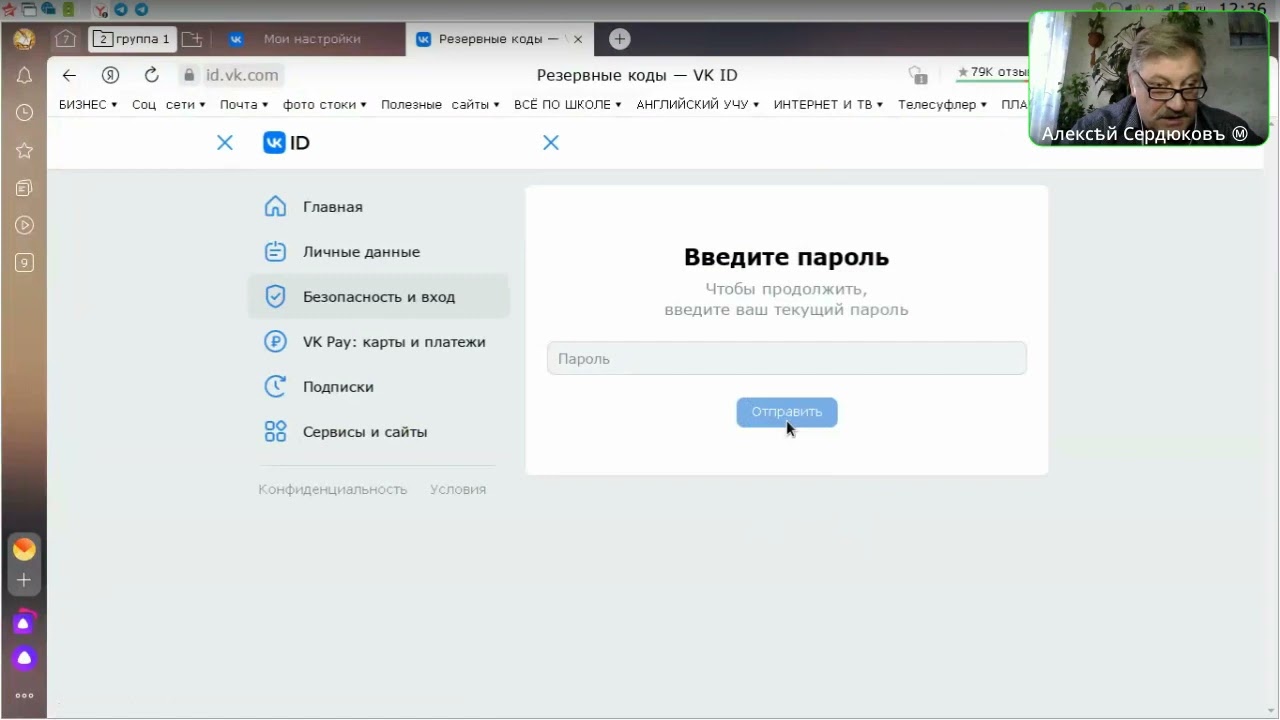
Task: Click the browser back arrow
Action: point(69,75)
